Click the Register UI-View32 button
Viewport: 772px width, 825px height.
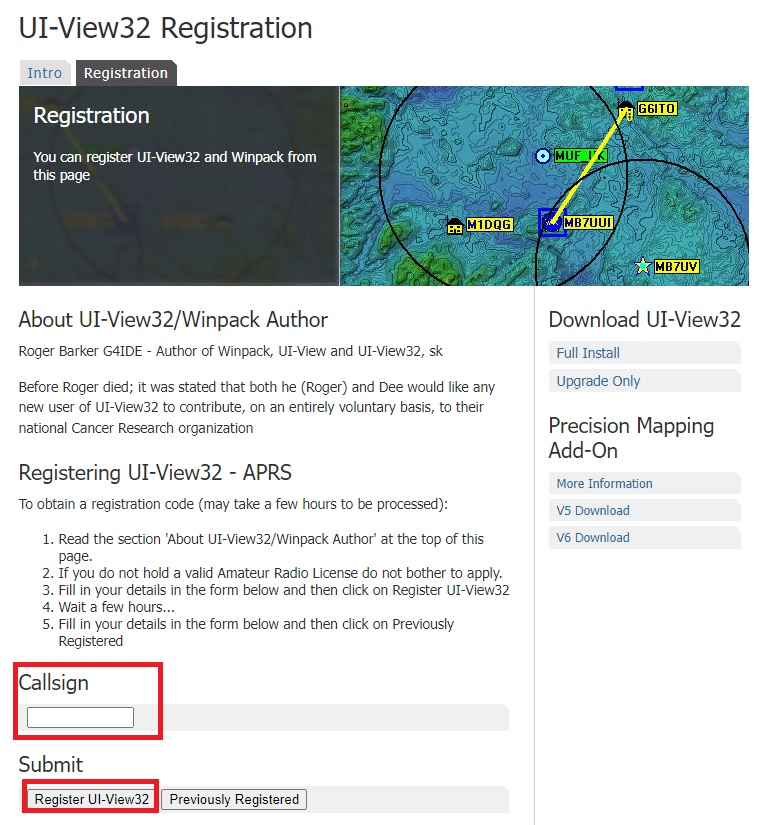click(92, 799)
